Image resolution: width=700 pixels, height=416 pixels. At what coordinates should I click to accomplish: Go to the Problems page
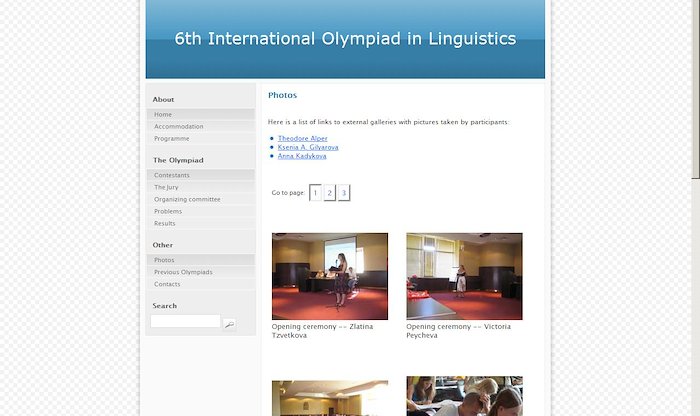pyautogui.click(x=201, y=211)
